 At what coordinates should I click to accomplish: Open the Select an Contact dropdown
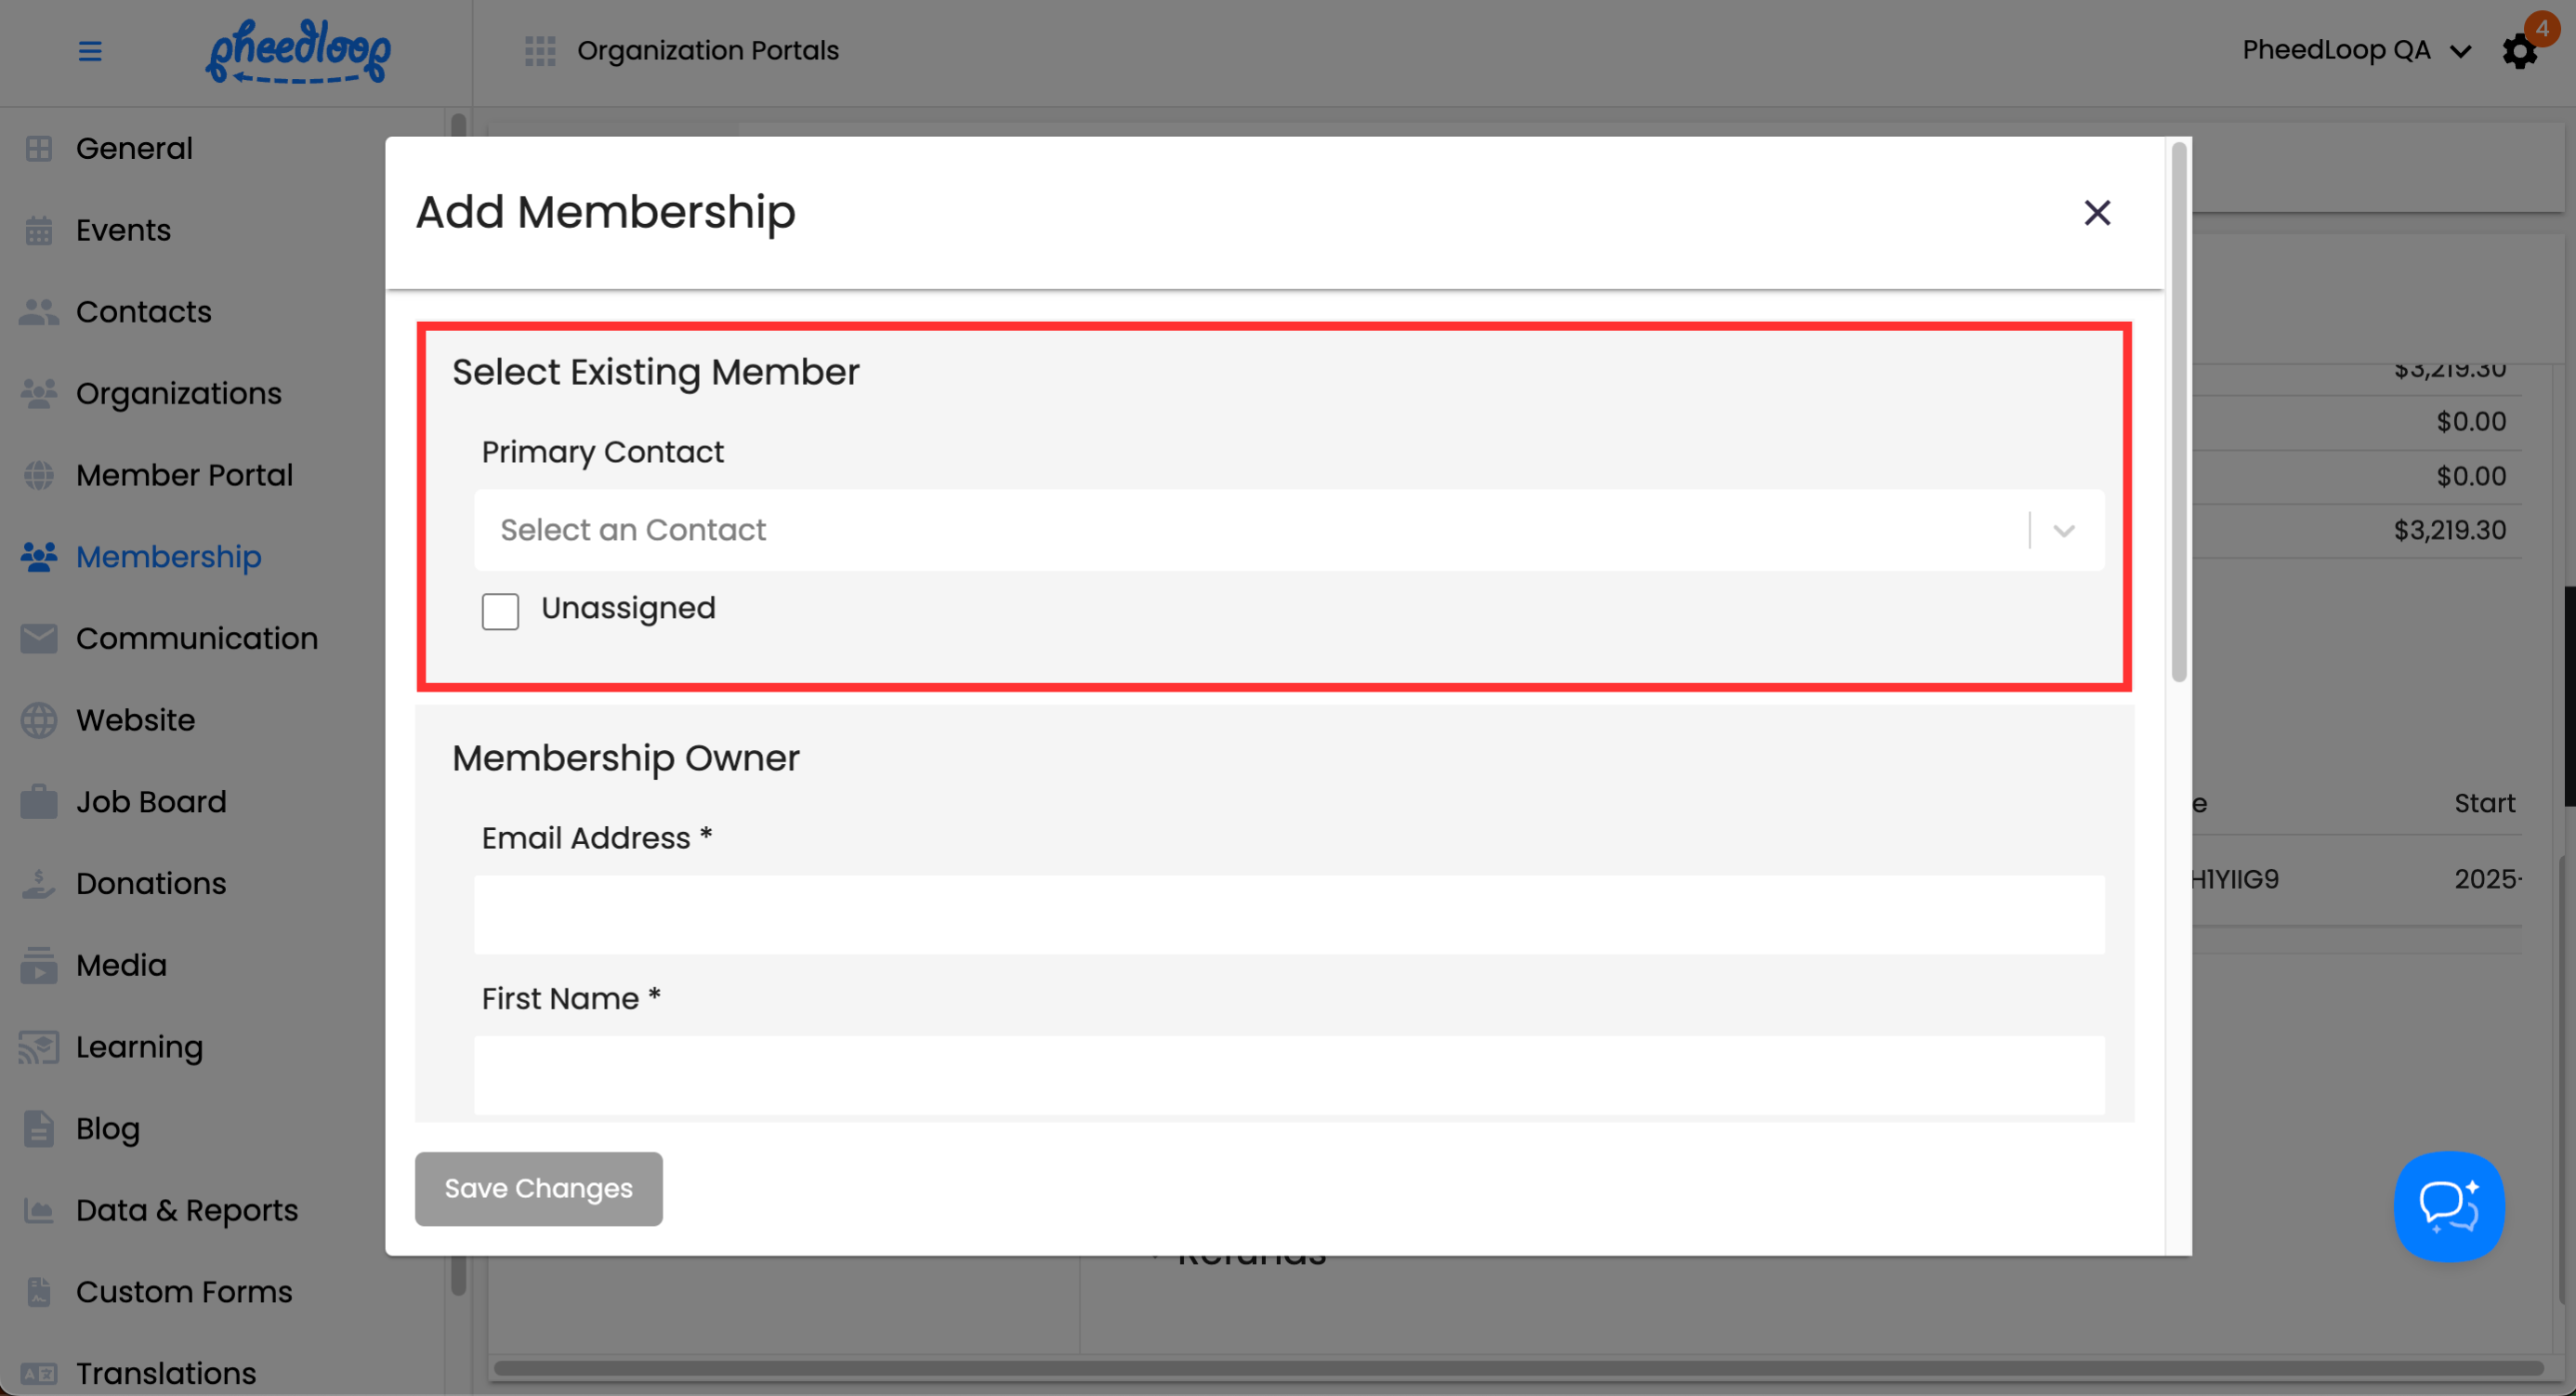pyautogui.click(x=1250, y=530)
